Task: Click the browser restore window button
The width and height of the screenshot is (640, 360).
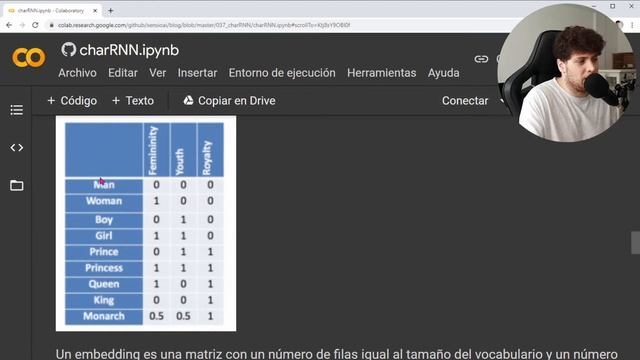Action: [x=613, y=6]
